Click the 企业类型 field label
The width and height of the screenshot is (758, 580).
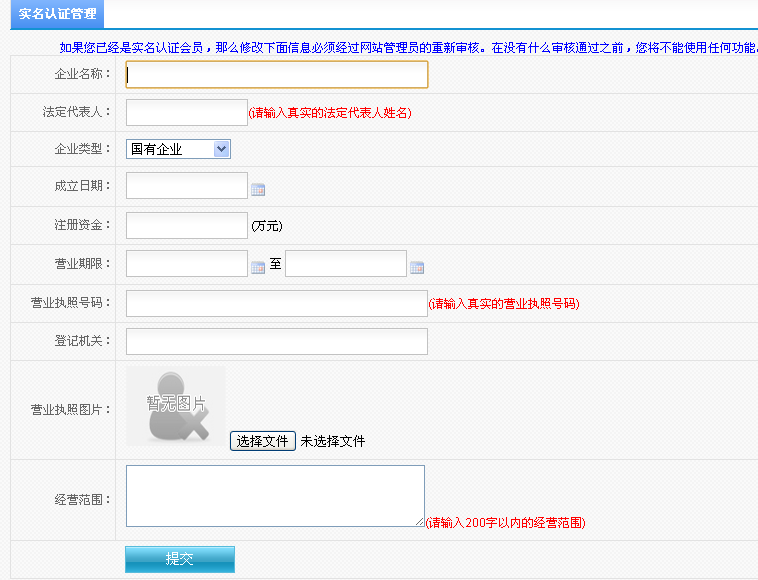[82, 149]
